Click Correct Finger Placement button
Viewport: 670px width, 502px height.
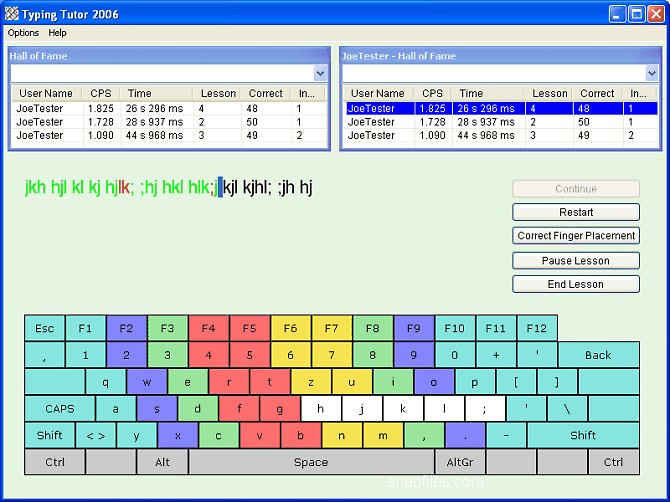click(x=576, y=235)
